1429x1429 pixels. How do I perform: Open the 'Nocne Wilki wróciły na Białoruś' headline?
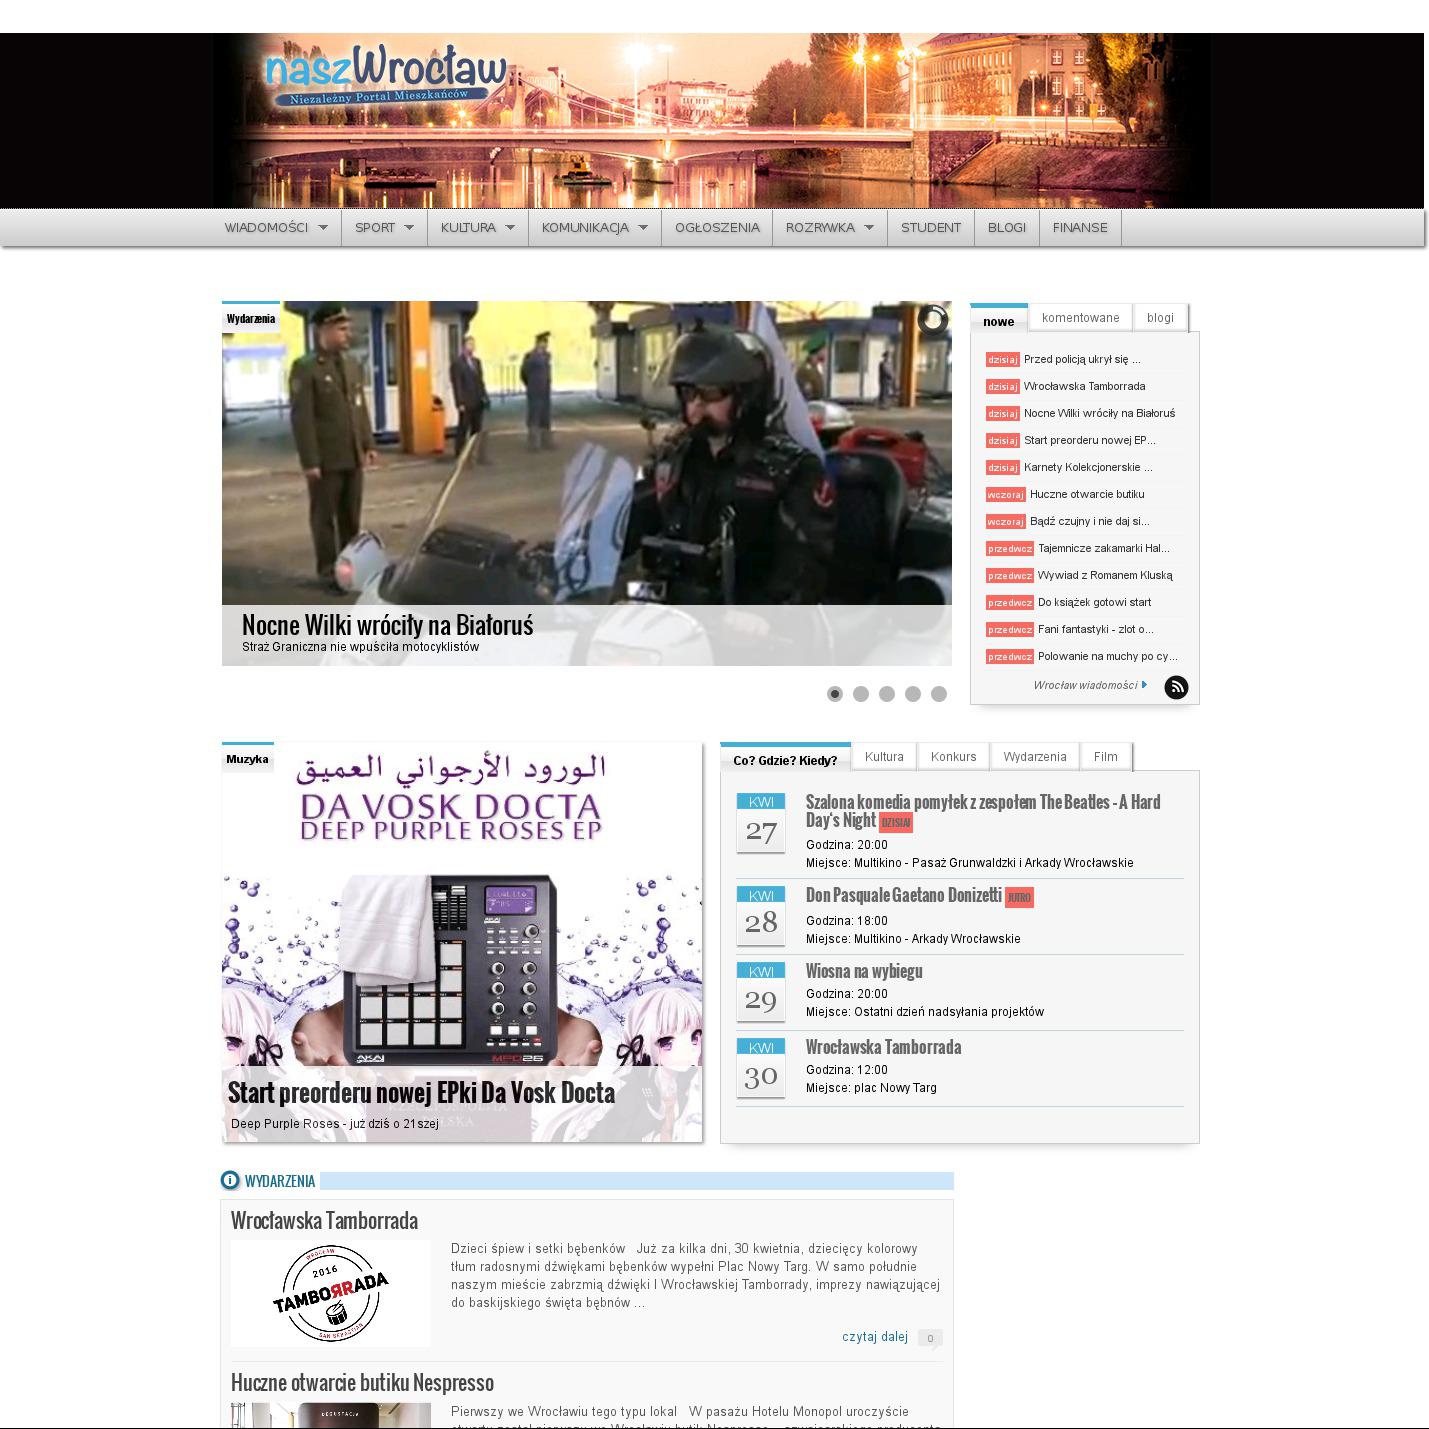387,625
